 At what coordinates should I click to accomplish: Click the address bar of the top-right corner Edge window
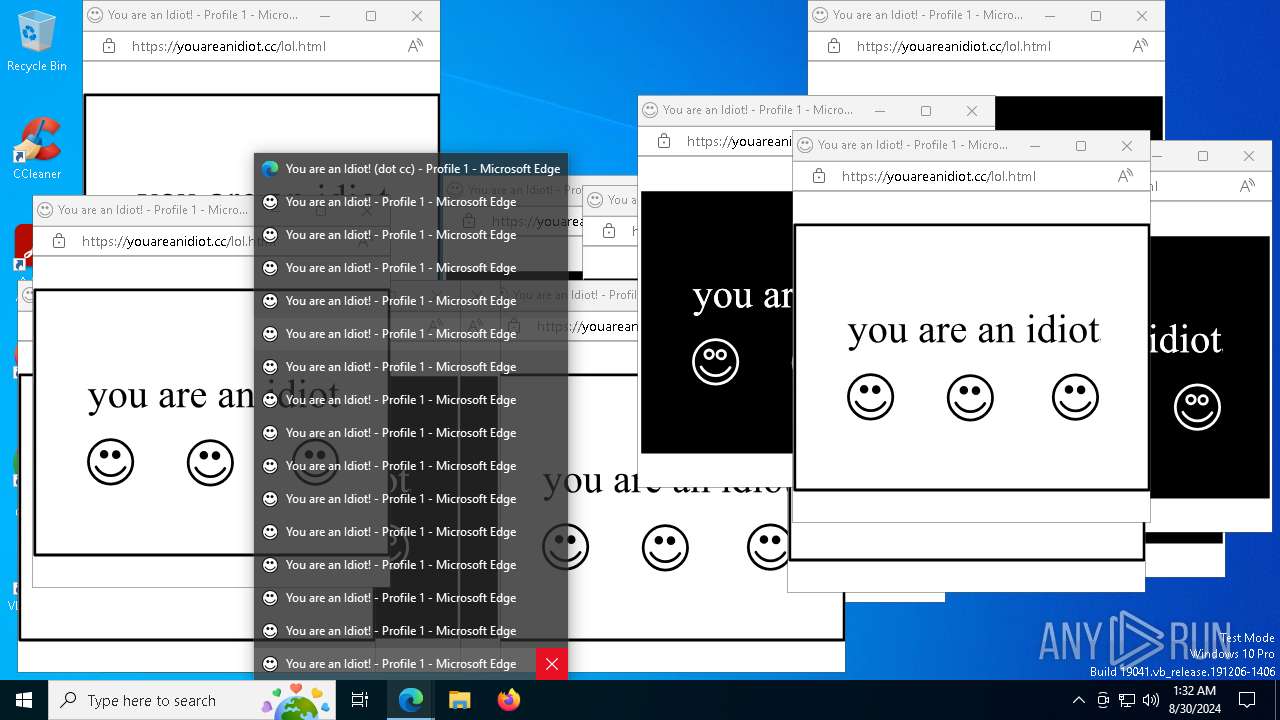click(x=986, y=46)
